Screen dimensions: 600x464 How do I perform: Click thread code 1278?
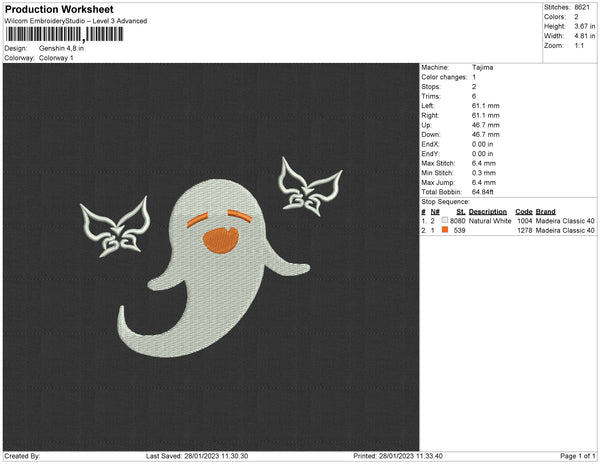[x=525, y=230]
